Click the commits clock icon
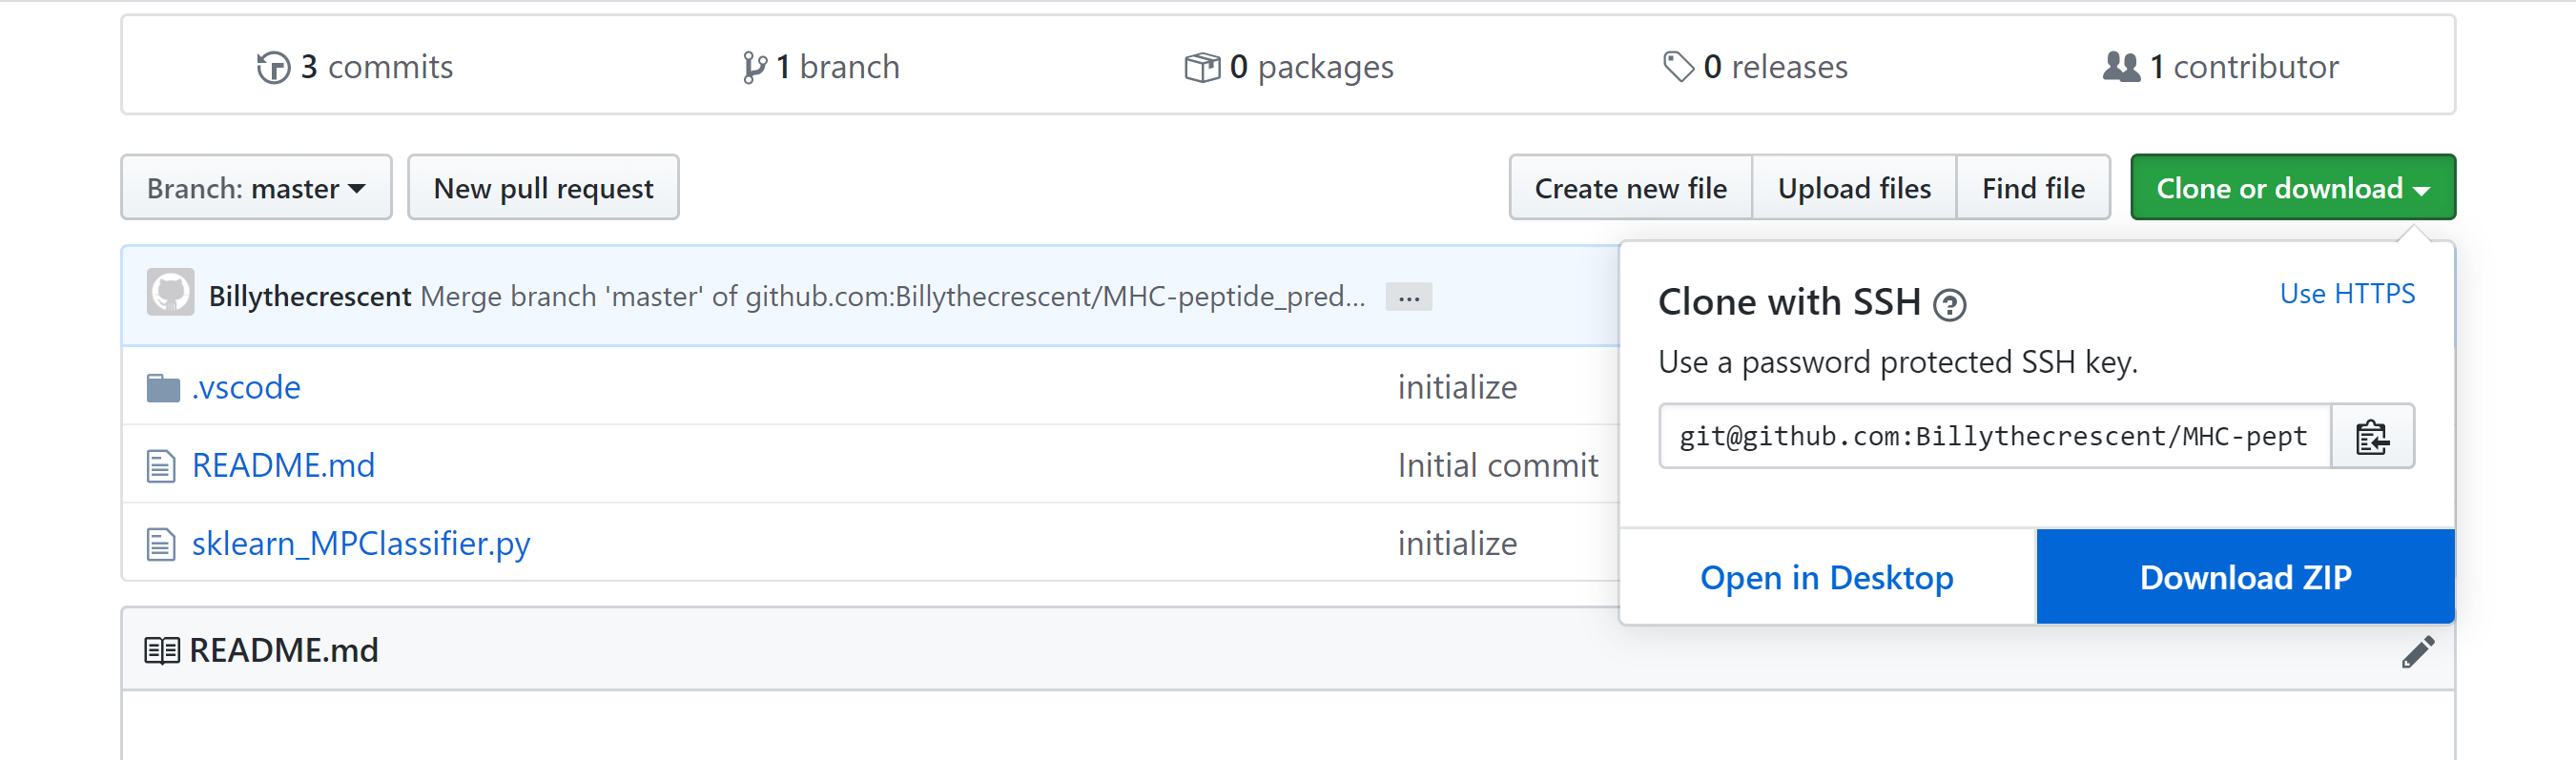Screen dimensions: 2576x760 coord(273,68)
